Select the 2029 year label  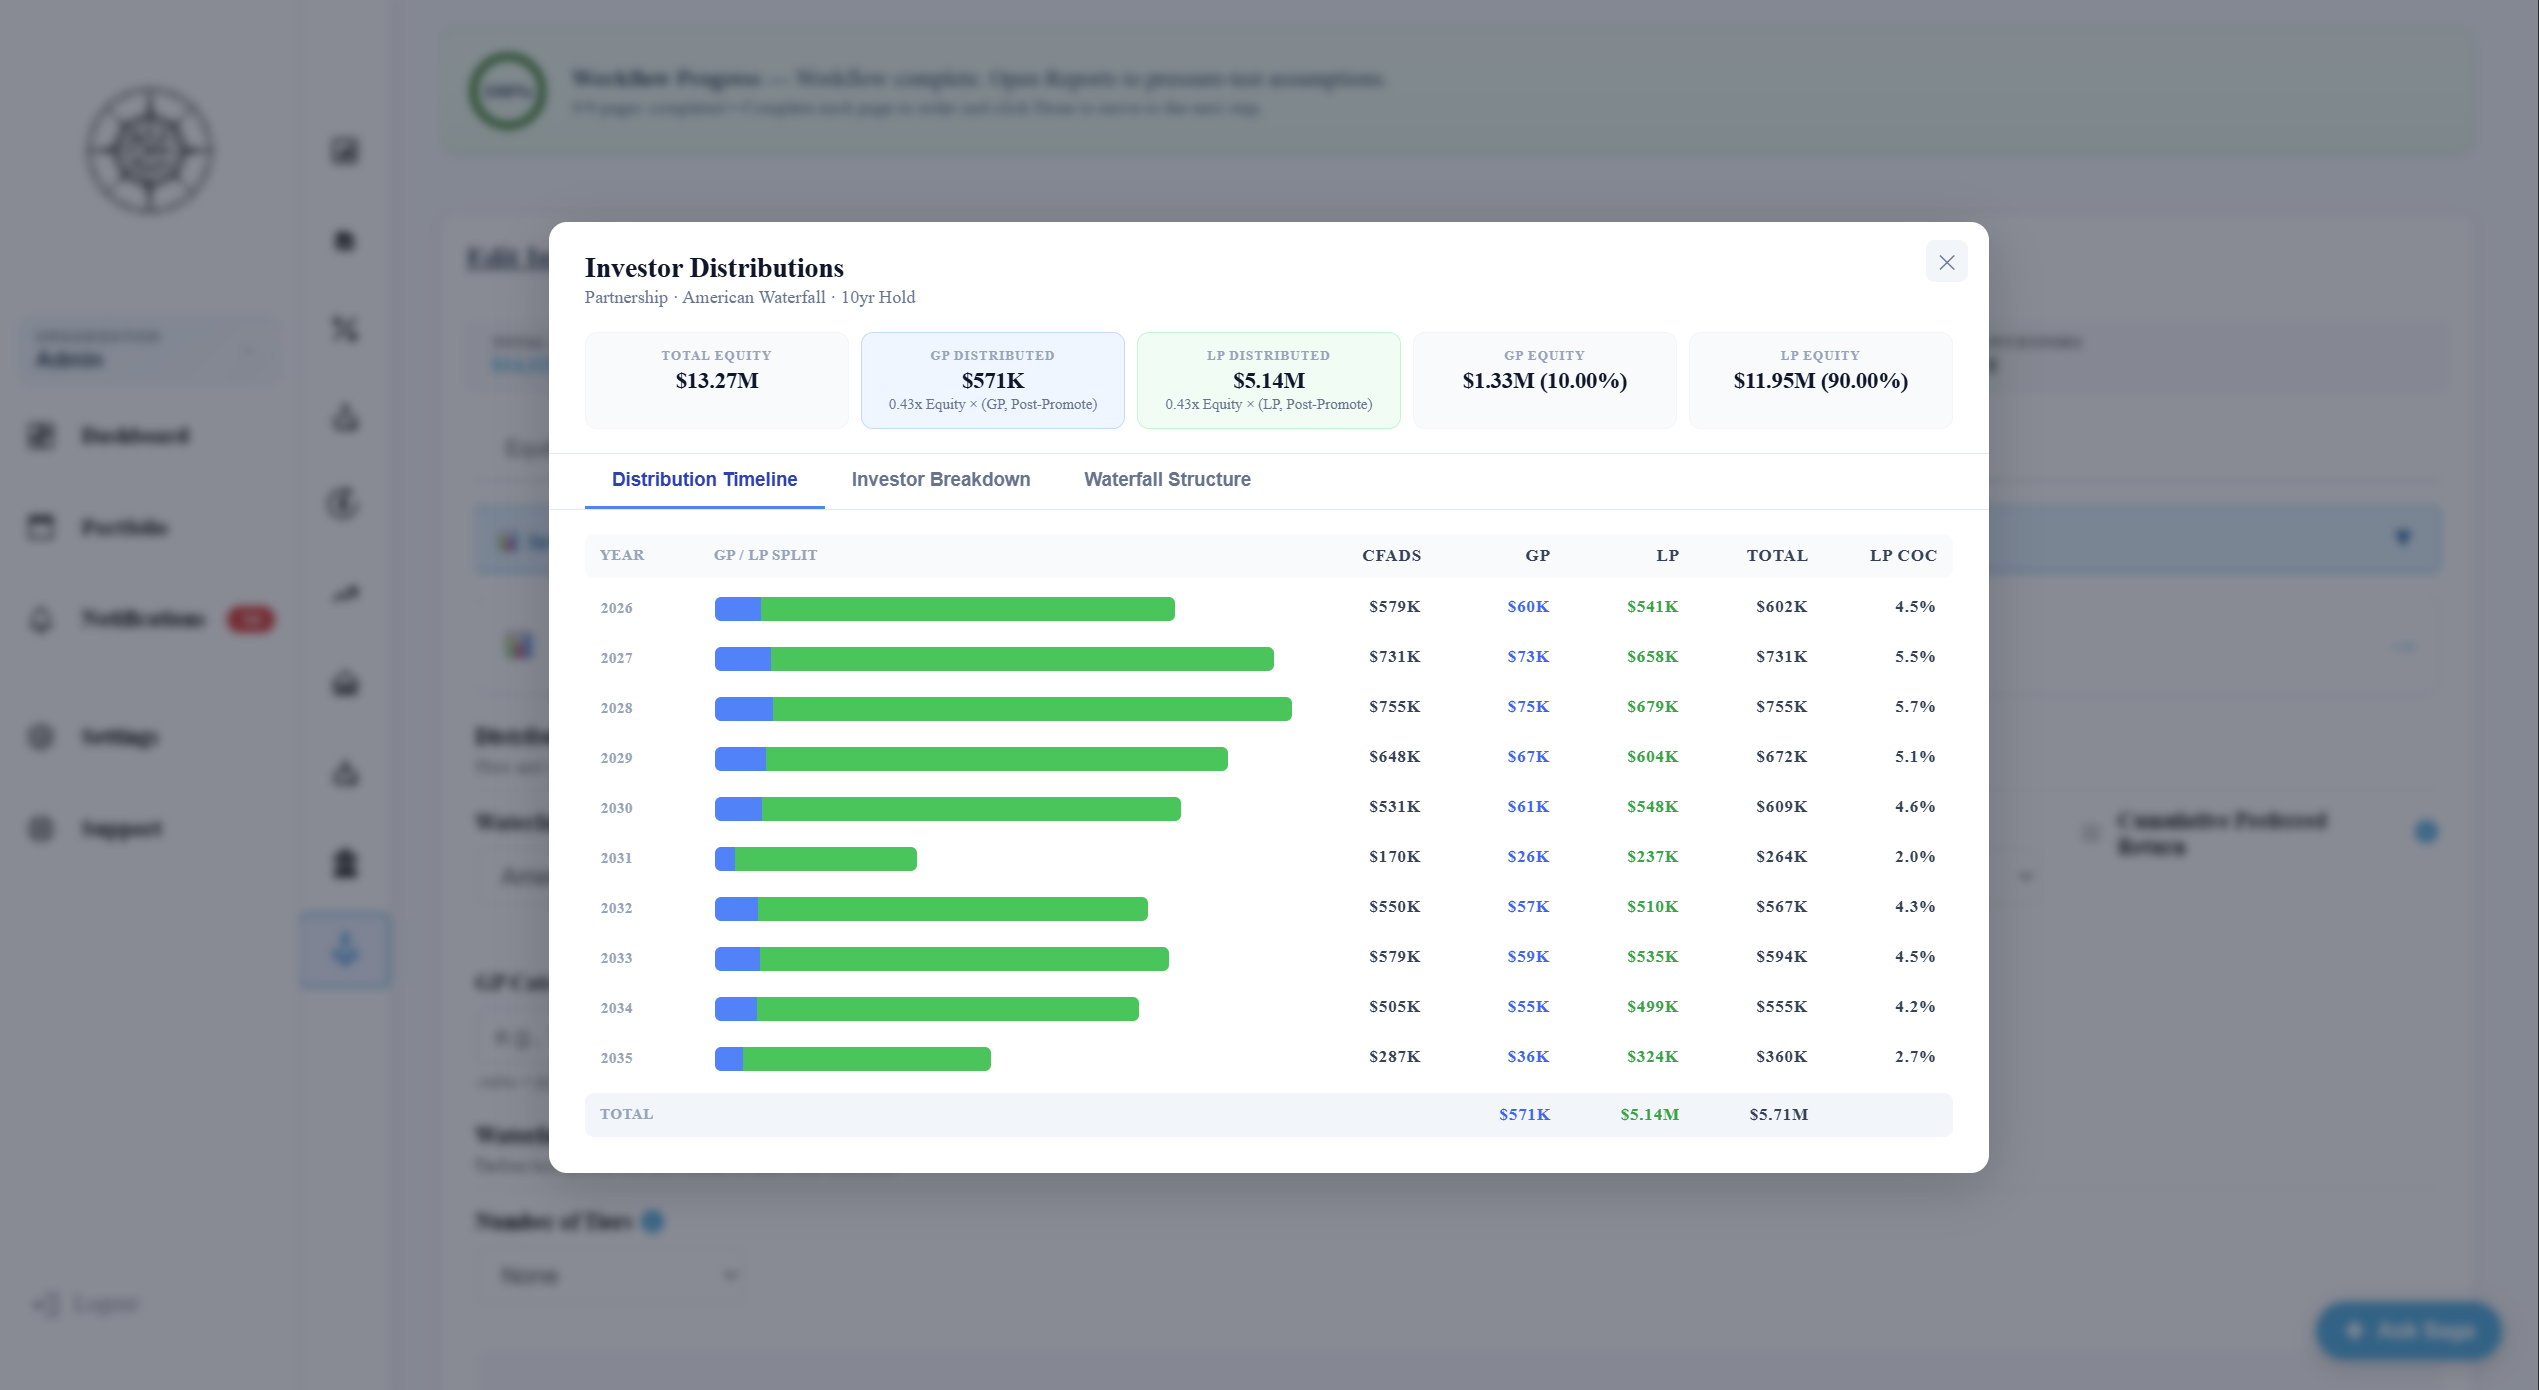pyautogui.click(x=616, y=758)
